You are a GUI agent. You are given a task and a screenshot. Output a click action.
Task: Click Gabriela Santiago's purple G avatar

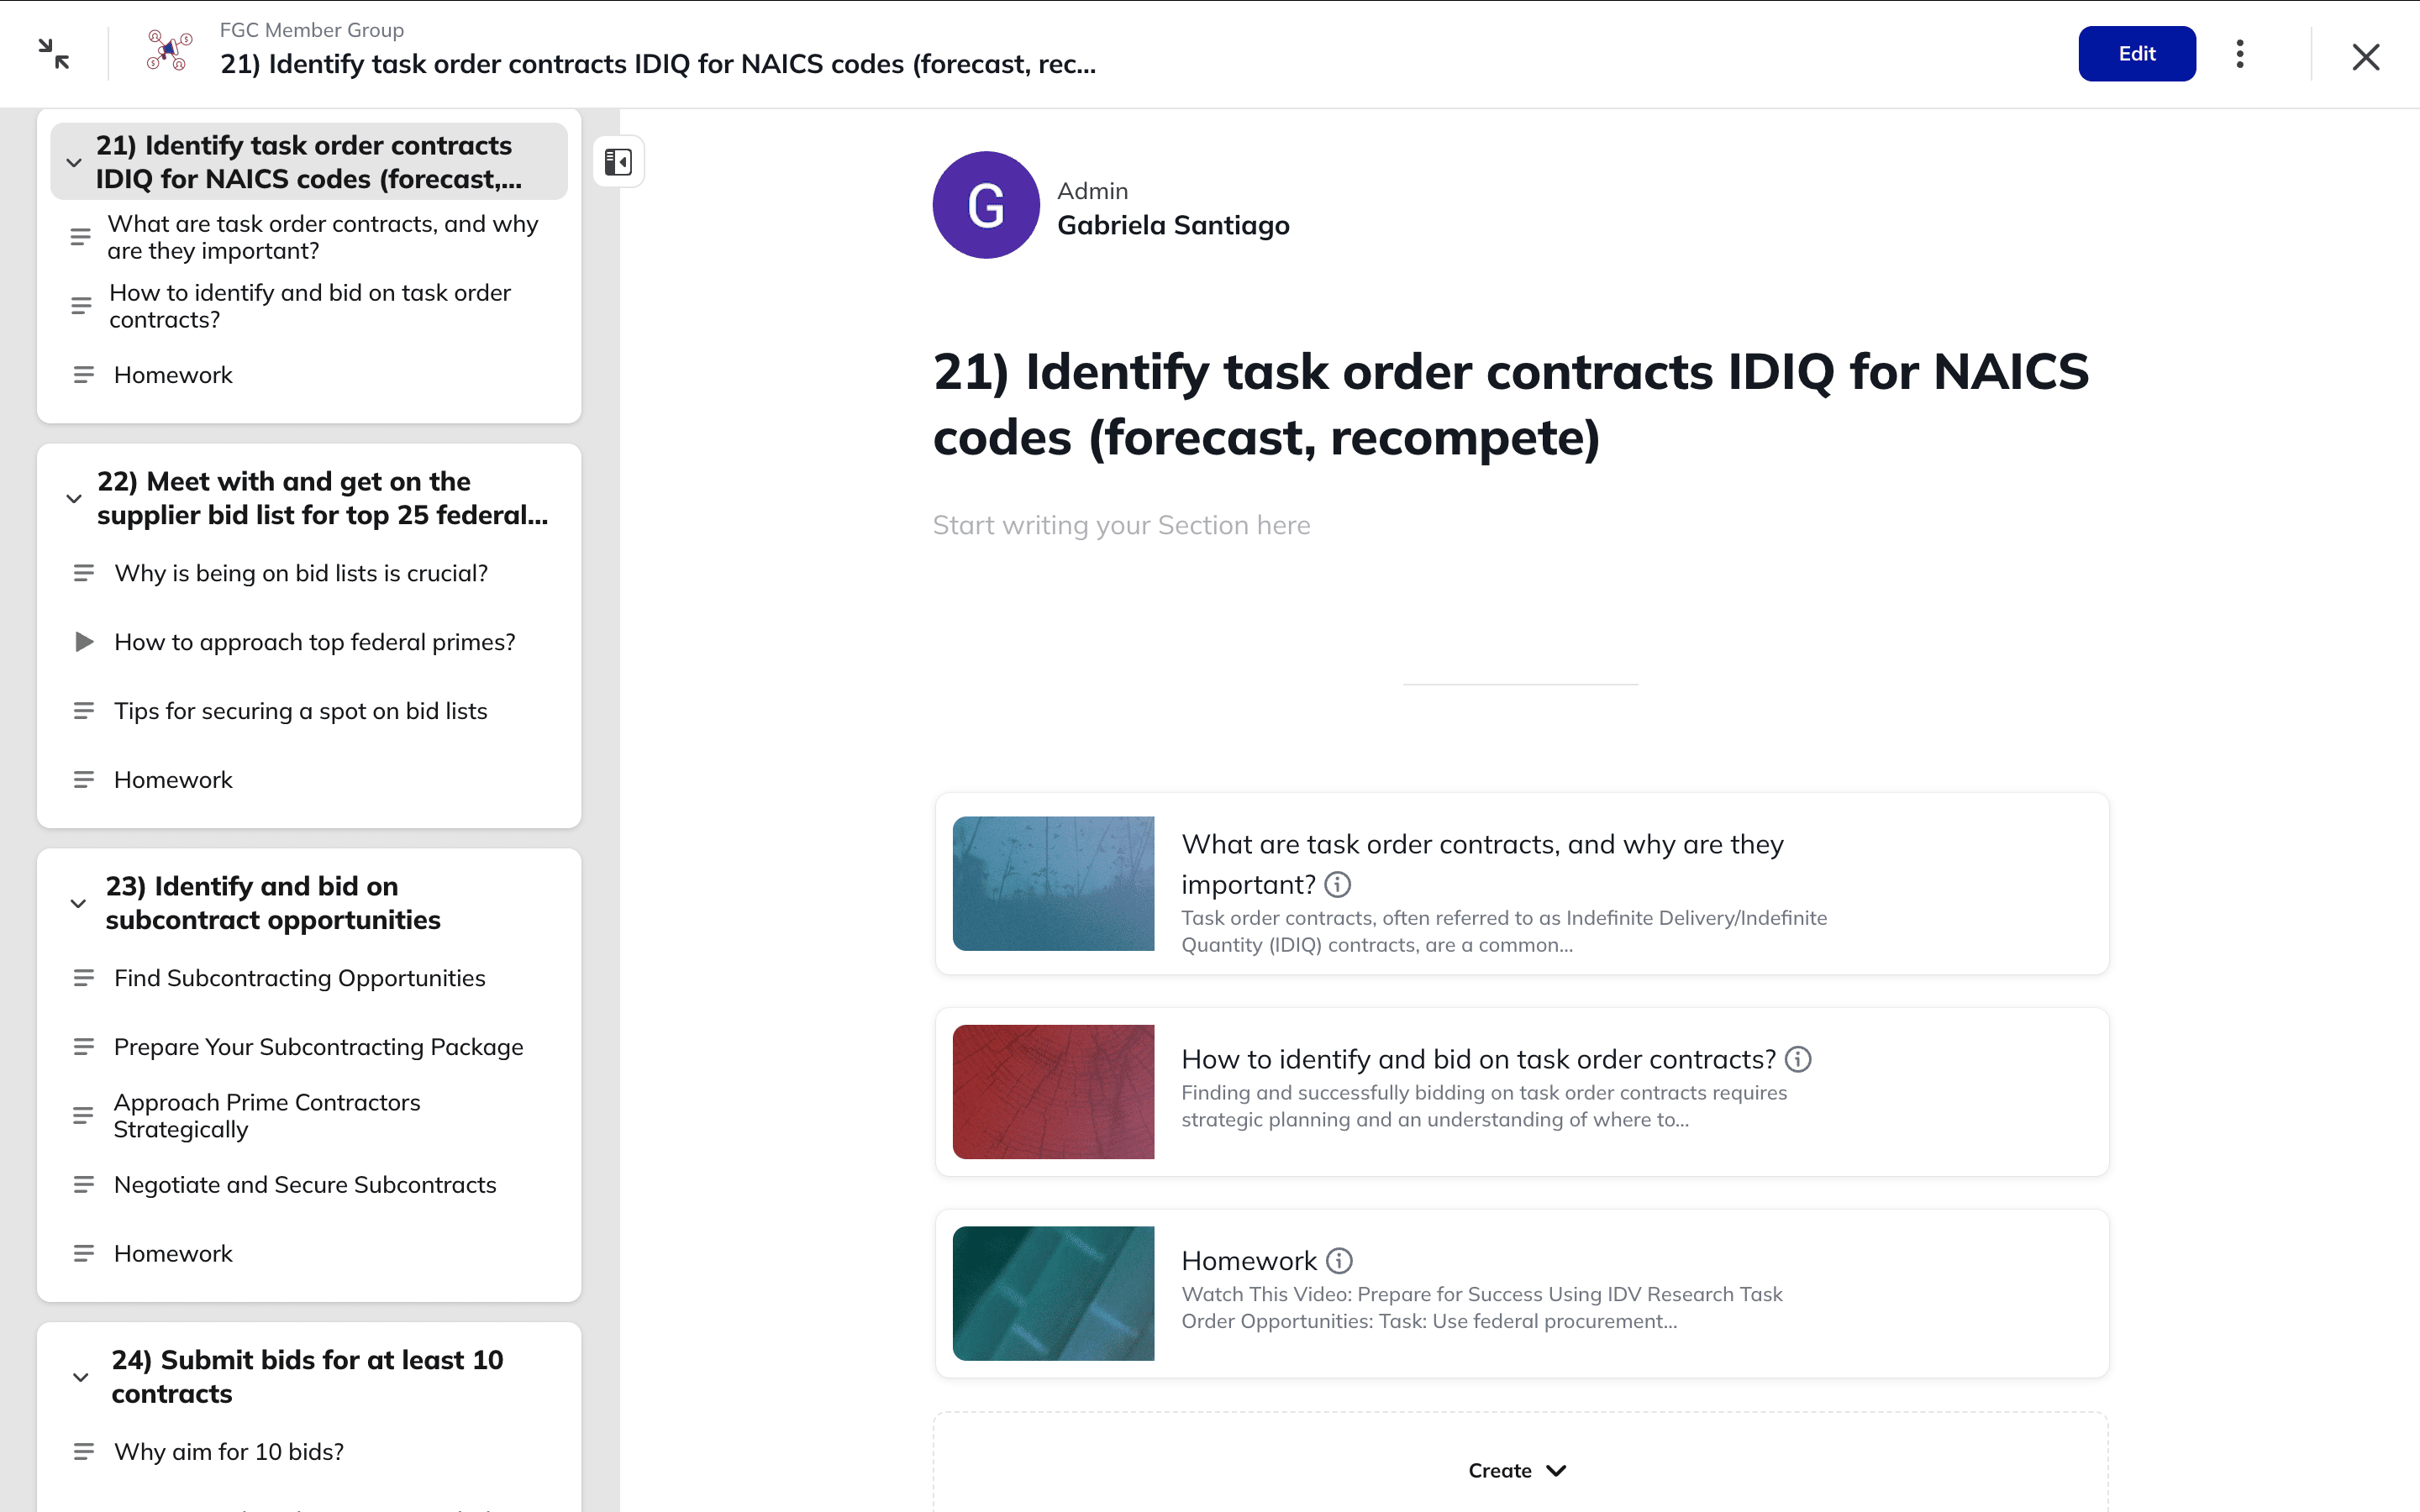click(x=986, y=205)
